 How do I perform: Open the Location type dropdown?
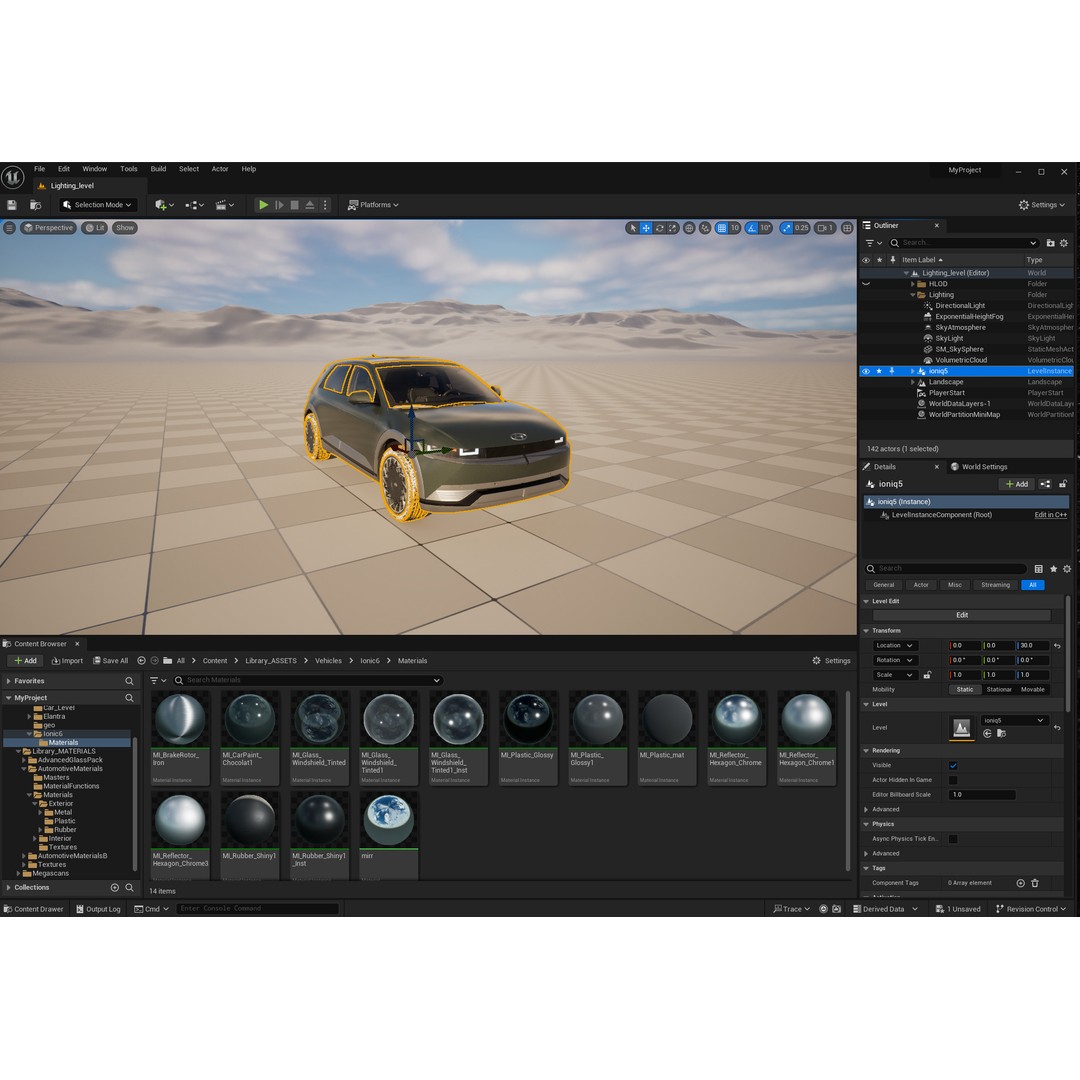894,646
